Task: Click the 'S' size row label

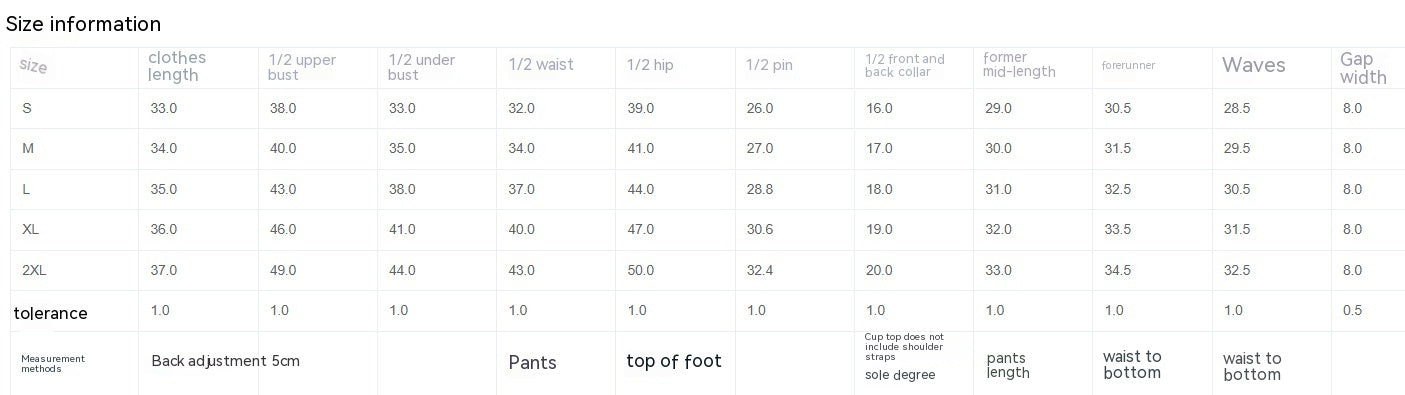Action: click(27, 108)
